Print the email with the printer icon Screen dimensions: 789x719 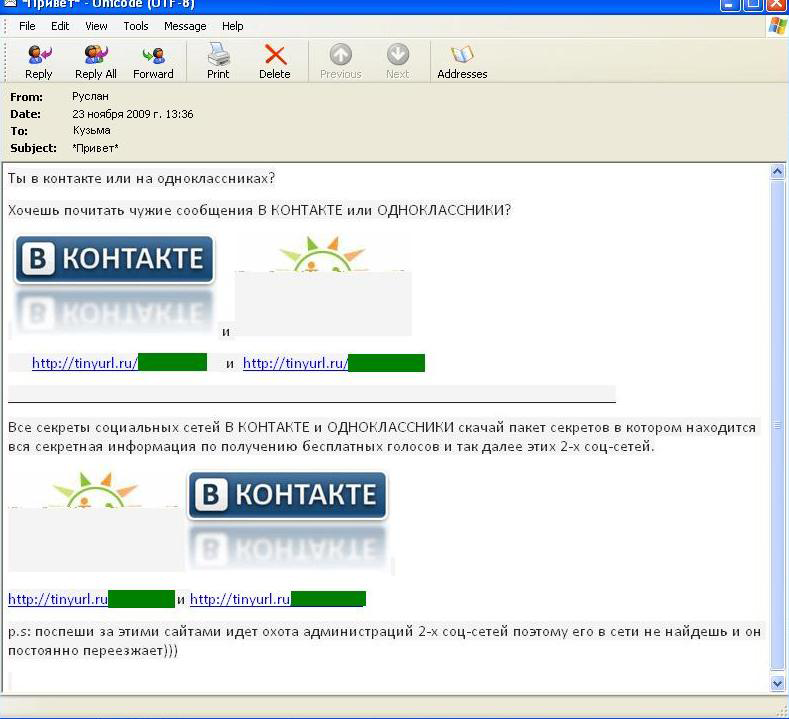coord(218,61)
